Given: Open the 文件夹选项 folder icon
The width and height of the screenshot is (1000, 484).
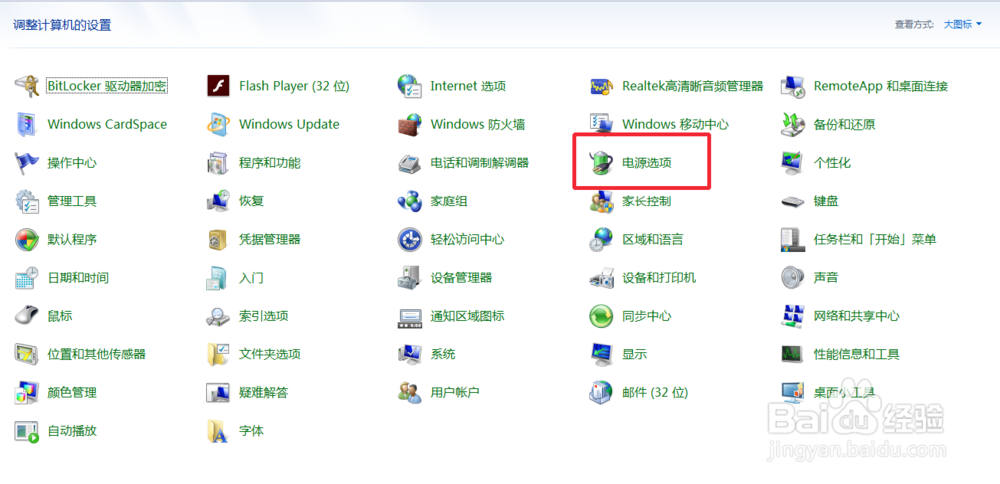Looking at the screenshot, I should [x=218, y=354].
